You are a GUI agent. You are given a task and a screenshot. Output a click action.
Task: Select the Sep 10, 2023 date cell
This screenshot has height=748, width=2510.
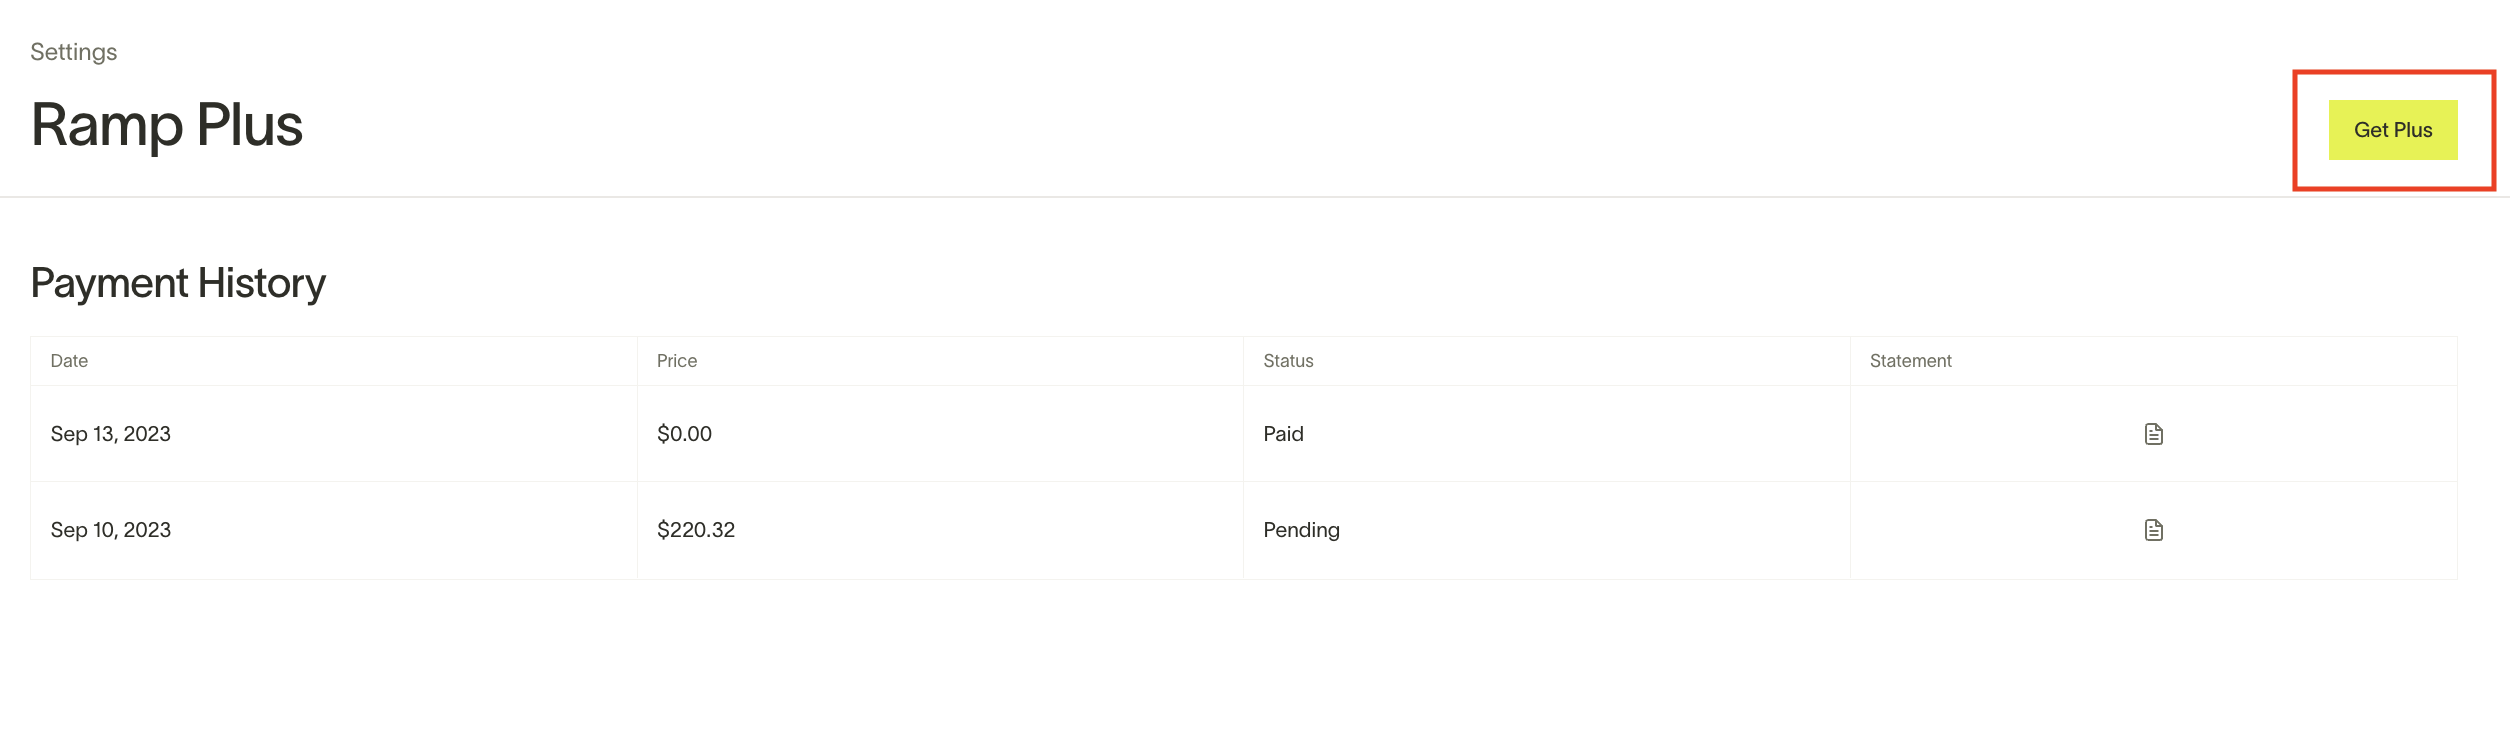point(111,530)
